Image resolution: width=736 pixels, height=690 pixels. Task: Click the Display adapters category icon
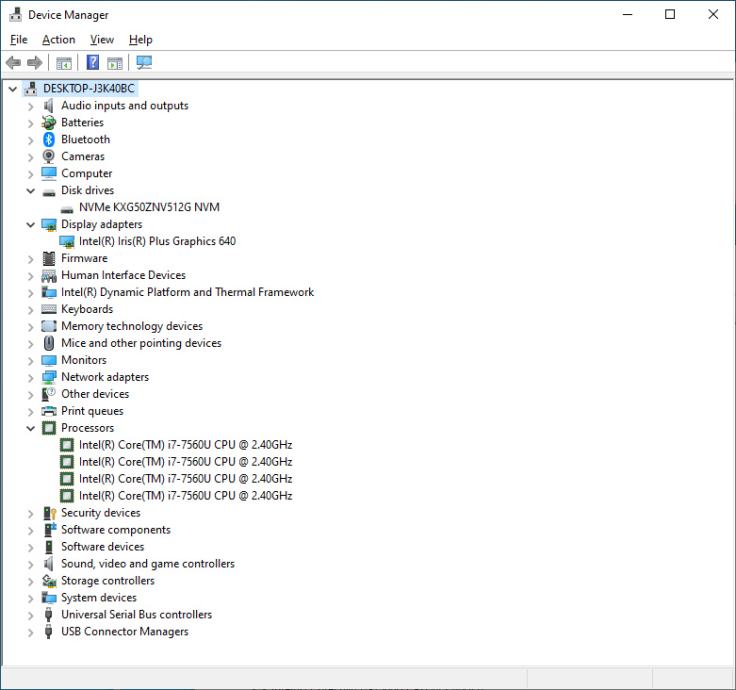[x=49, y=225]
